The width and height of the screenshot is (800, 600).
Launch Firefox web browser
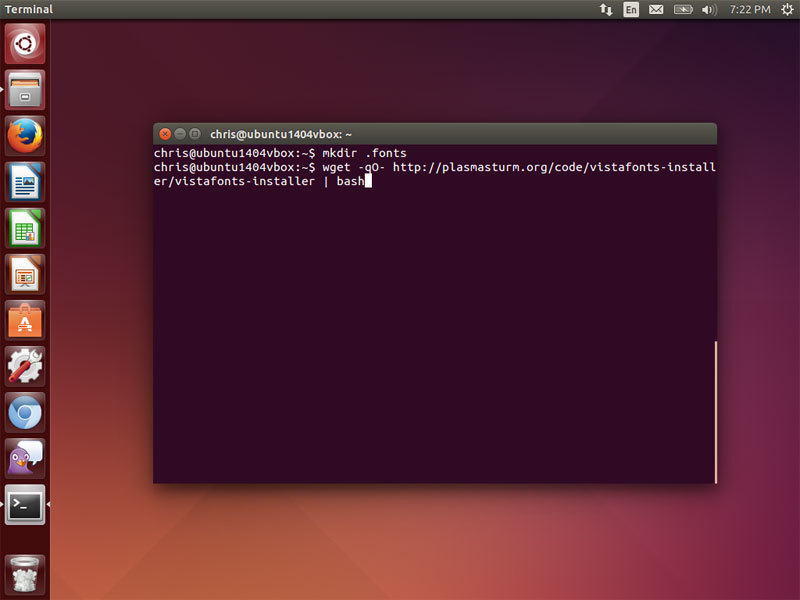click(x=25, y=136)
